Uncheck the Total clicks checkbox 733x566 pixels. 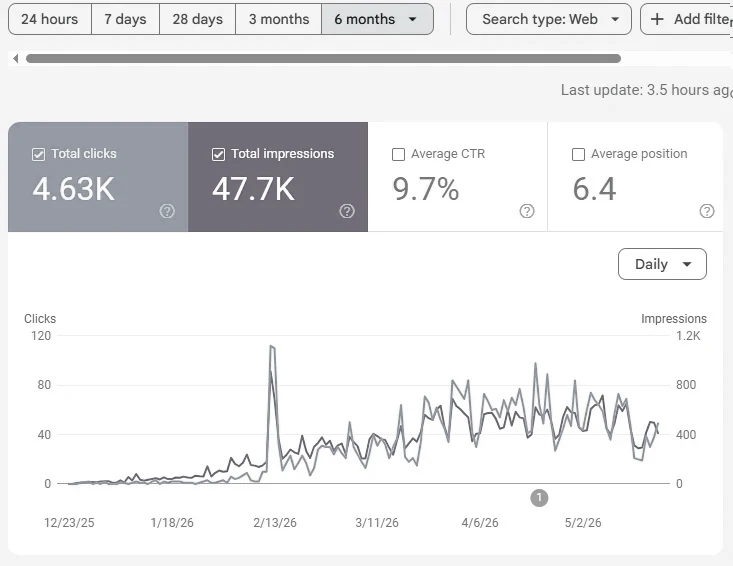click(x=38, y=154)
